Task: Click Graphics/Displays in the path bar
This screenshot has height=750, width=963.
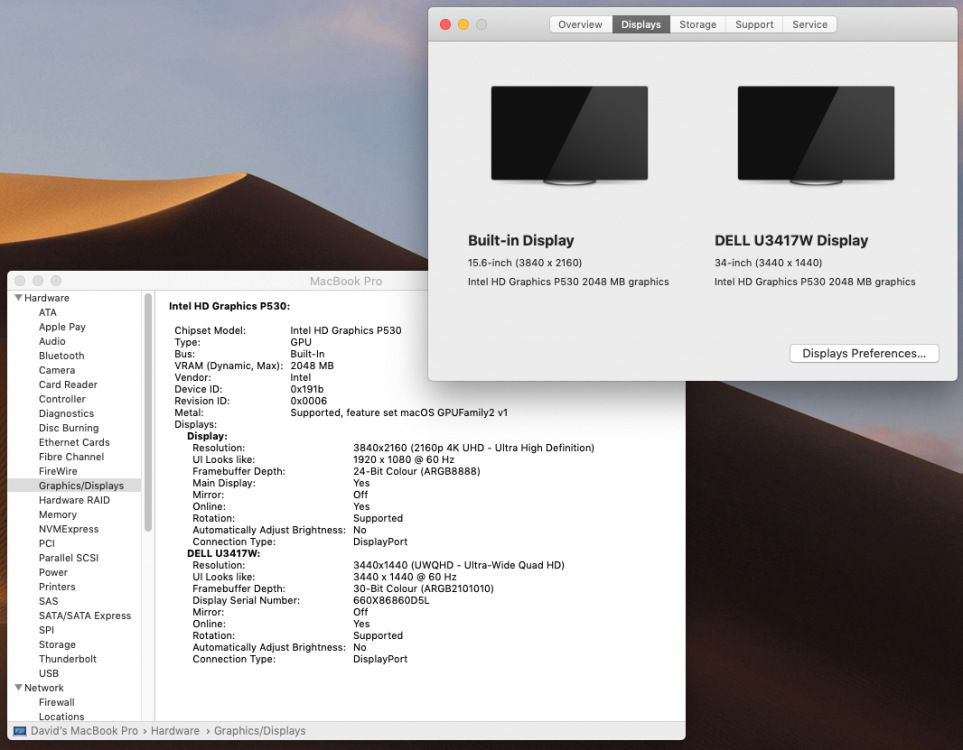Action: click(x=260, y=731)
